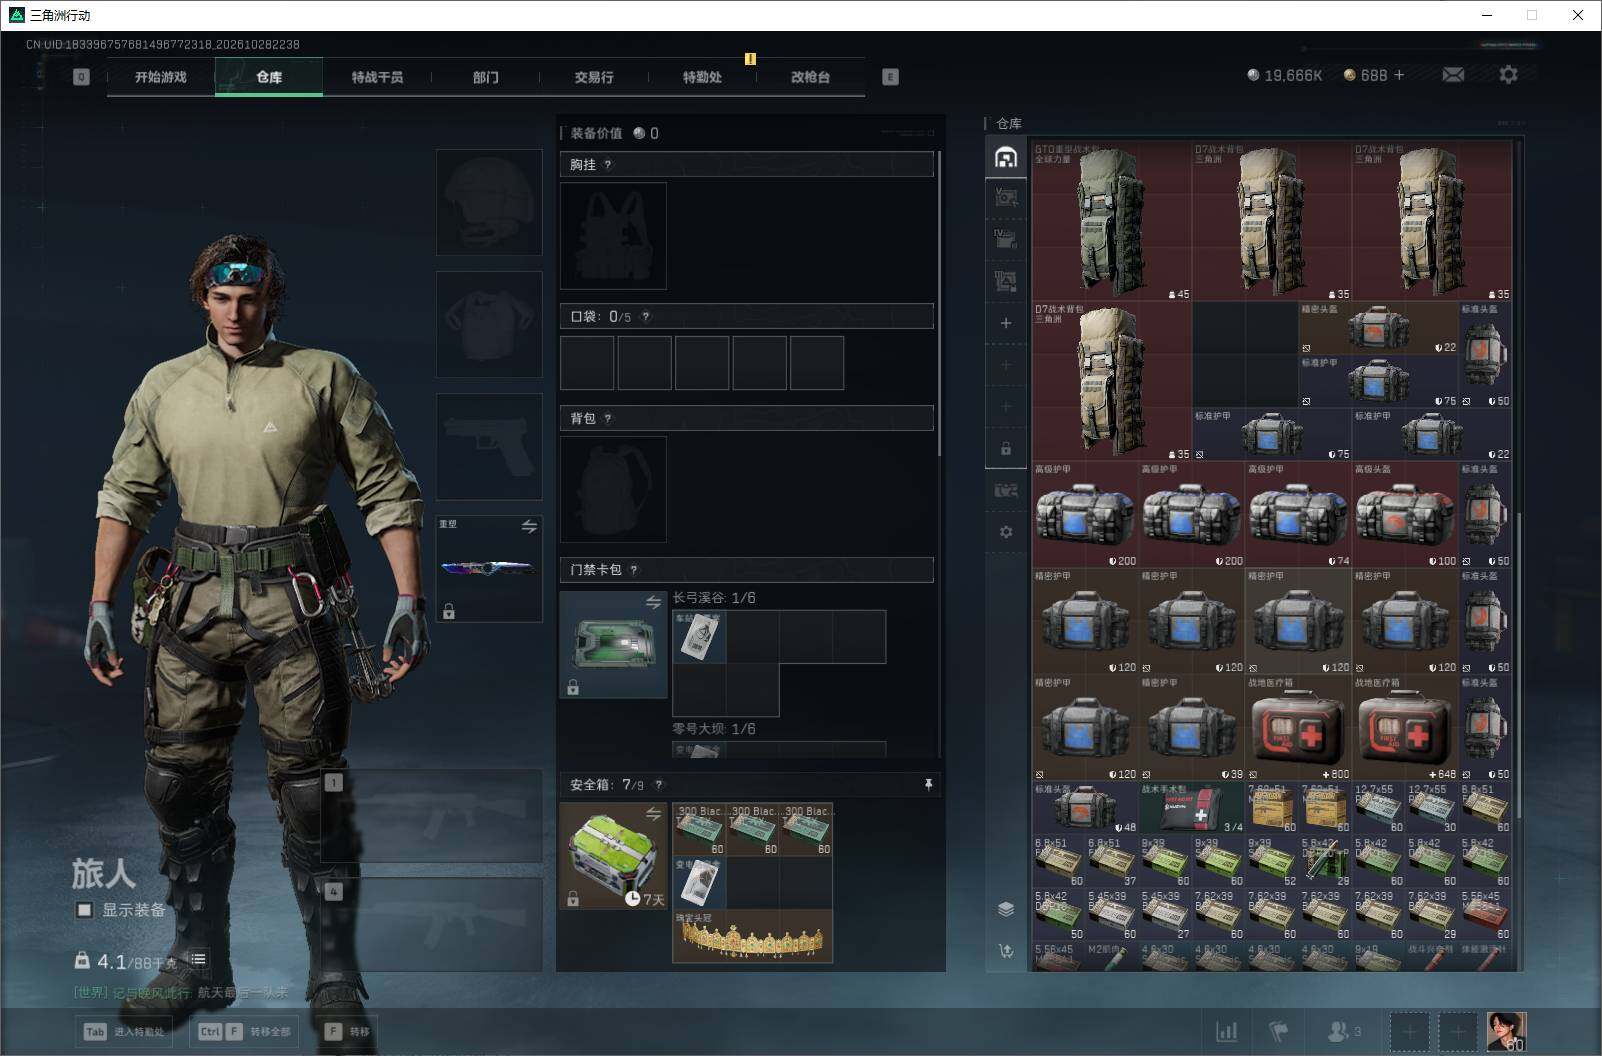The width and height of the screenshot is (1602, 1056).
Task: Swap the key card case
Action: click(653, 602)
